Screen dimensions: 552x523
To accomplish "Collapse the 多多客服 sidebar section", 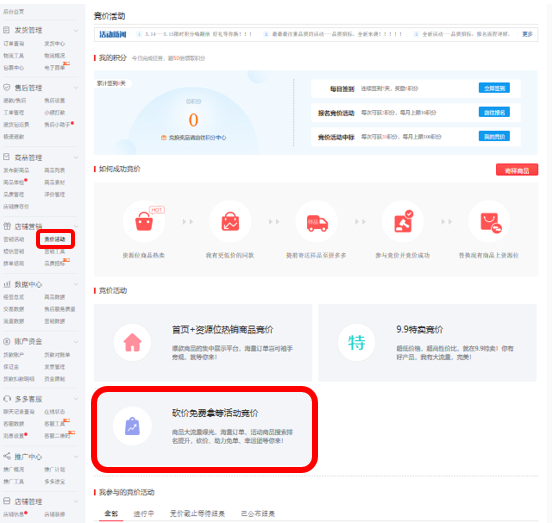I will point(76,399).
